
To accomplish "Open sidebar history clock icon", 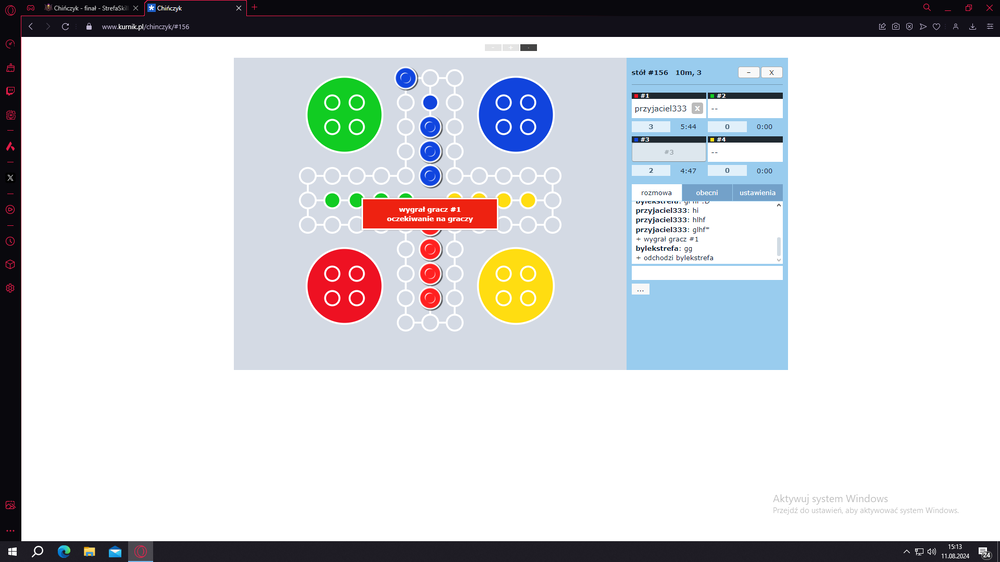I will 10,241.
